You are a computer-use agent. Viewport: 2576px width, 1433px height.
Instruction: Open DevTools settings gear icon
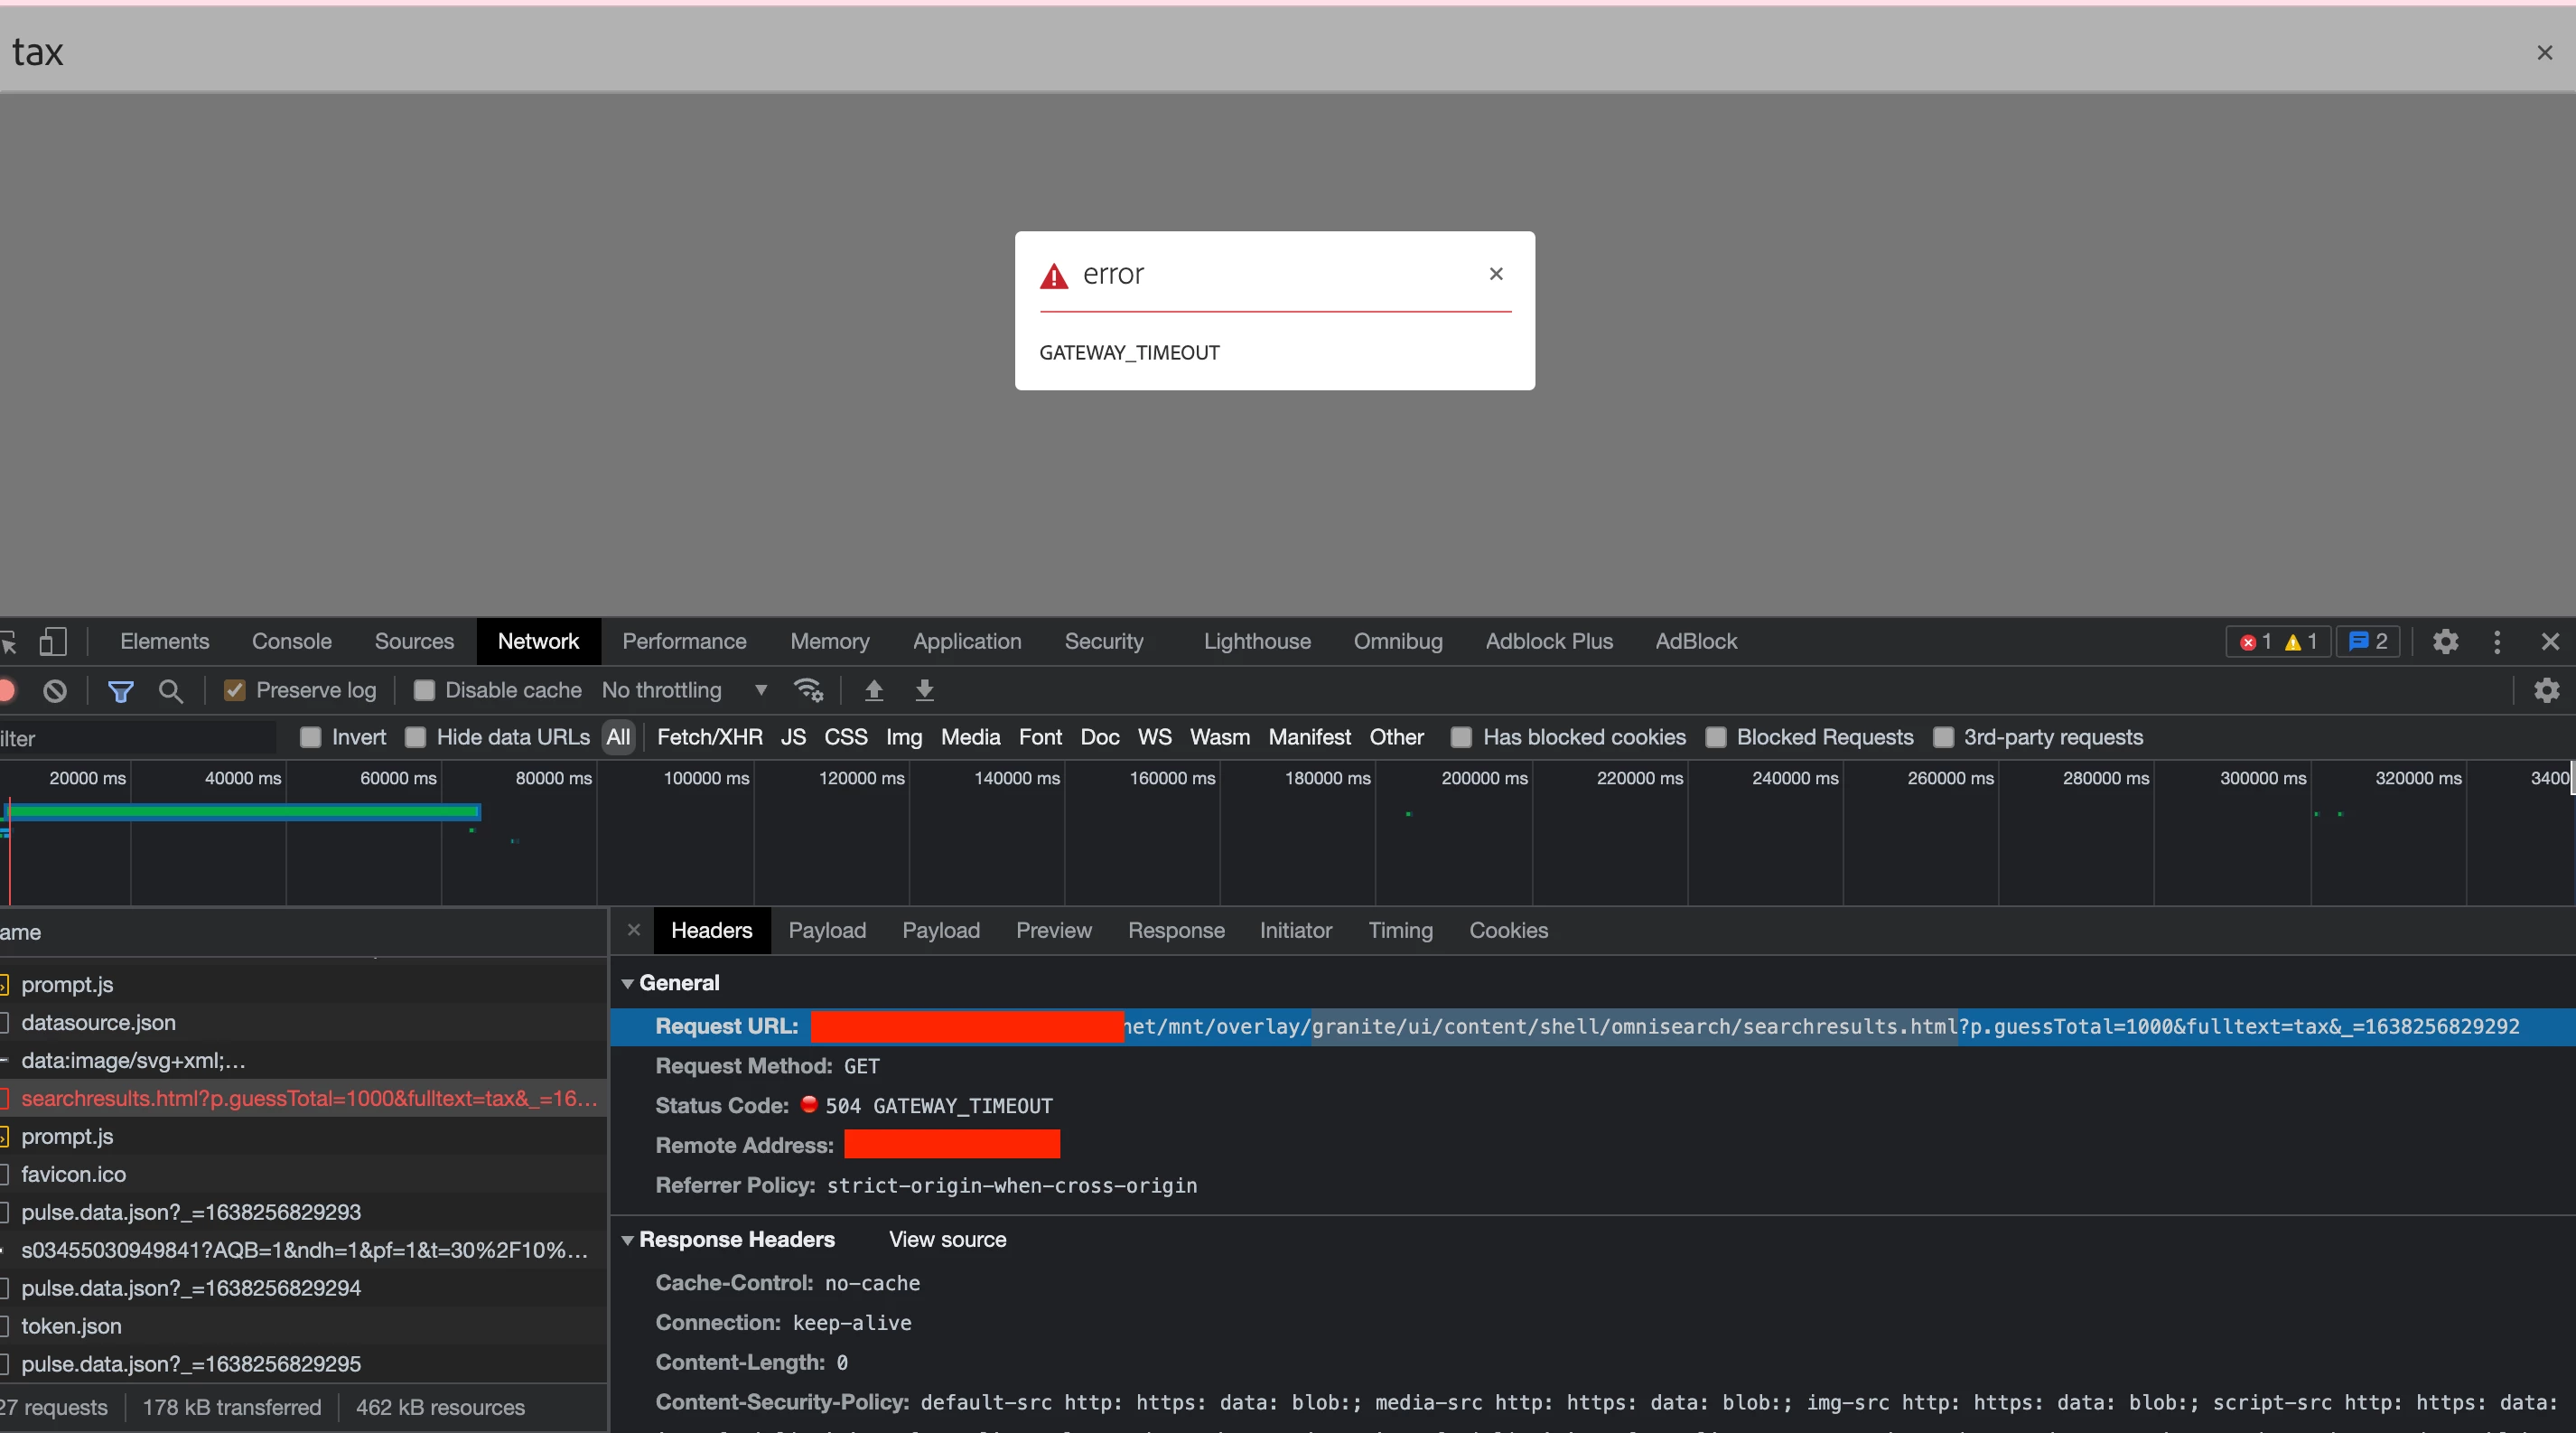tap(2445, 641)
